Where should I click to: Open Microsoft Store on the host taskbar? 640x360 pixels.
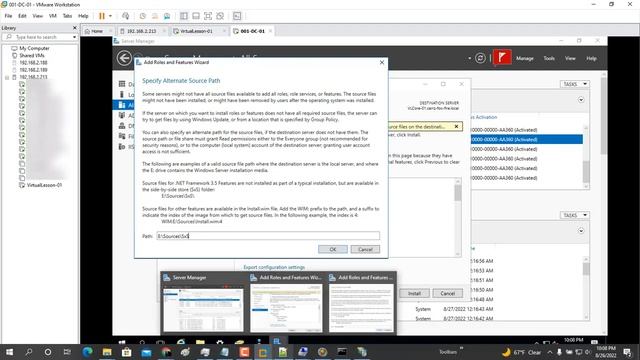tap(127, 352)
